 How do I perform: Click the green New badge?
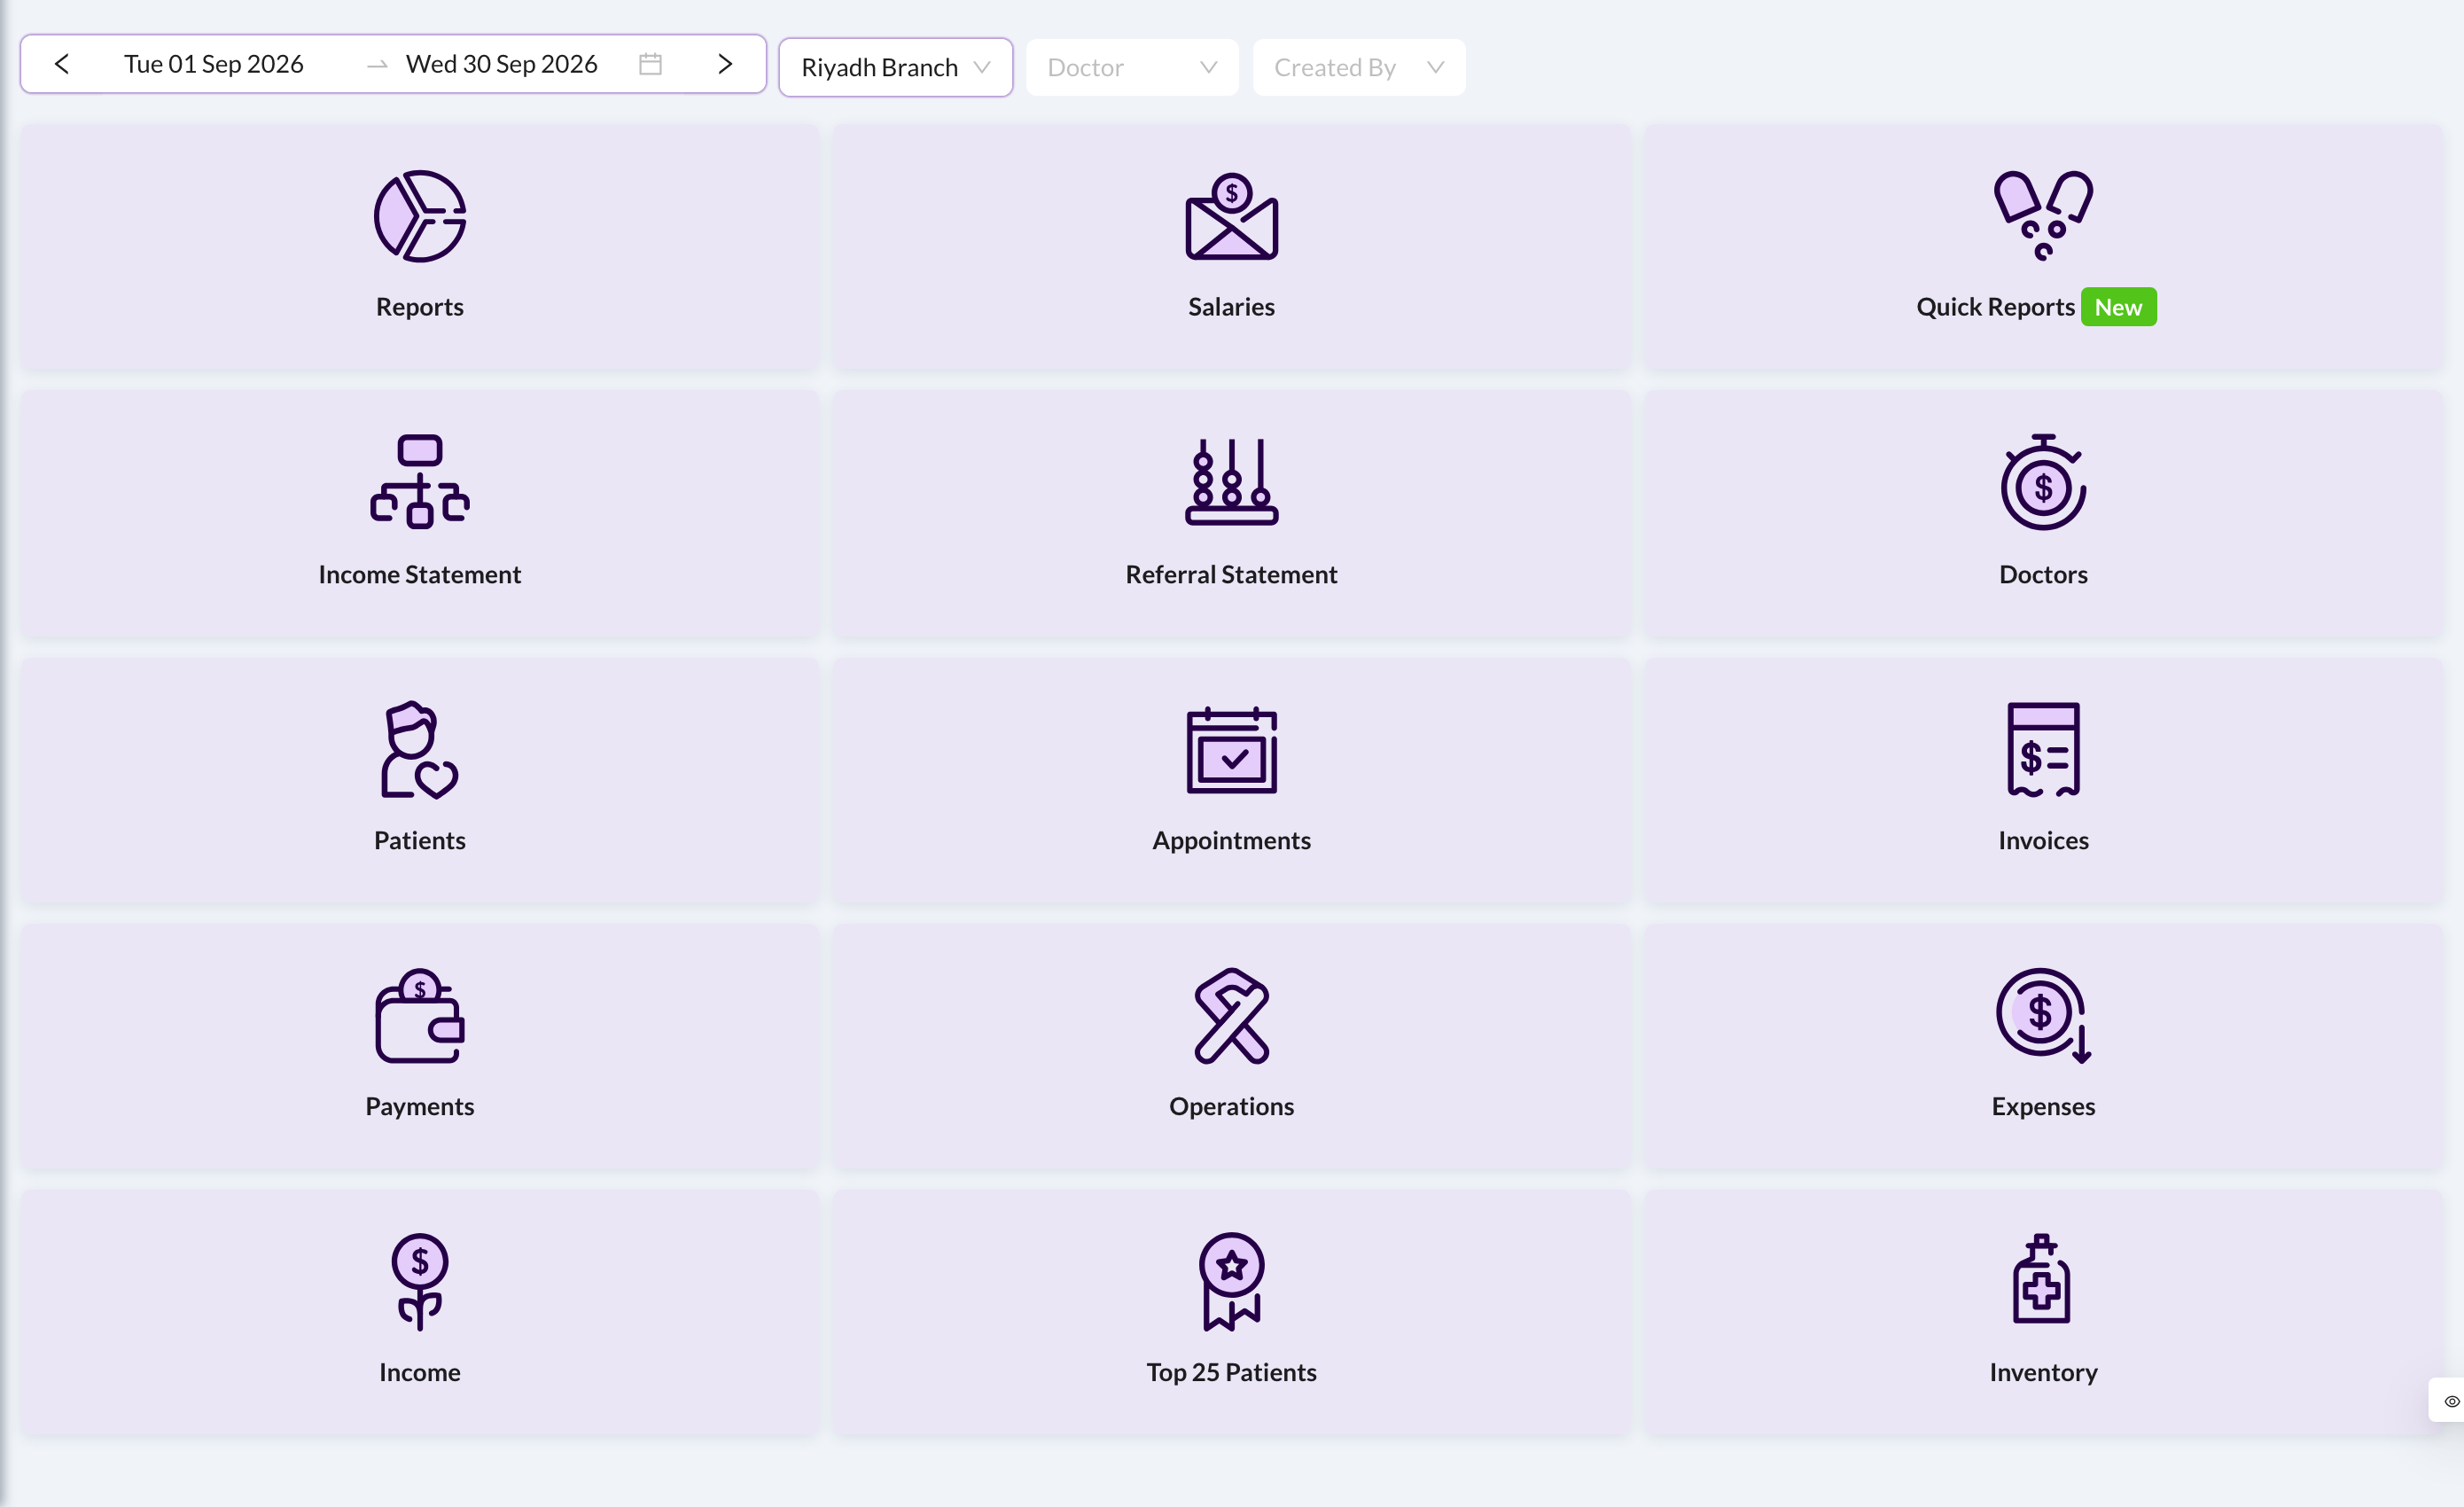point(2118,307)
